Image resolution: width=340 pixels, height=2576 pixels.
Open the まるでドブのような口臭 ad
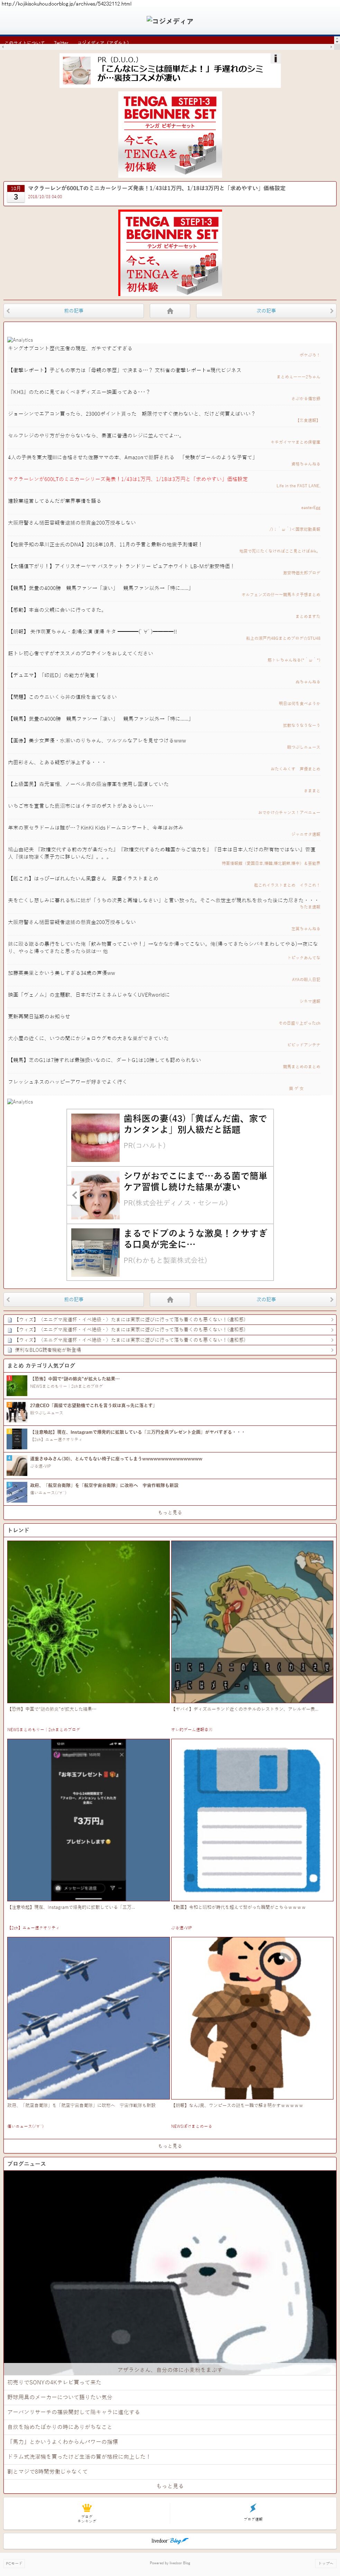tap(170, 1251)
